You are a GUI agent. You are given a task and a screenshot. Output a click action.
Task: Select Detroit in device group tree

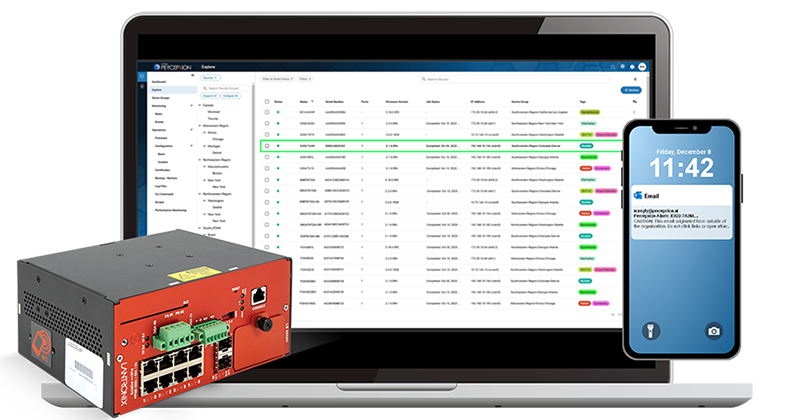pyautogui.click(x=217, y=153)
